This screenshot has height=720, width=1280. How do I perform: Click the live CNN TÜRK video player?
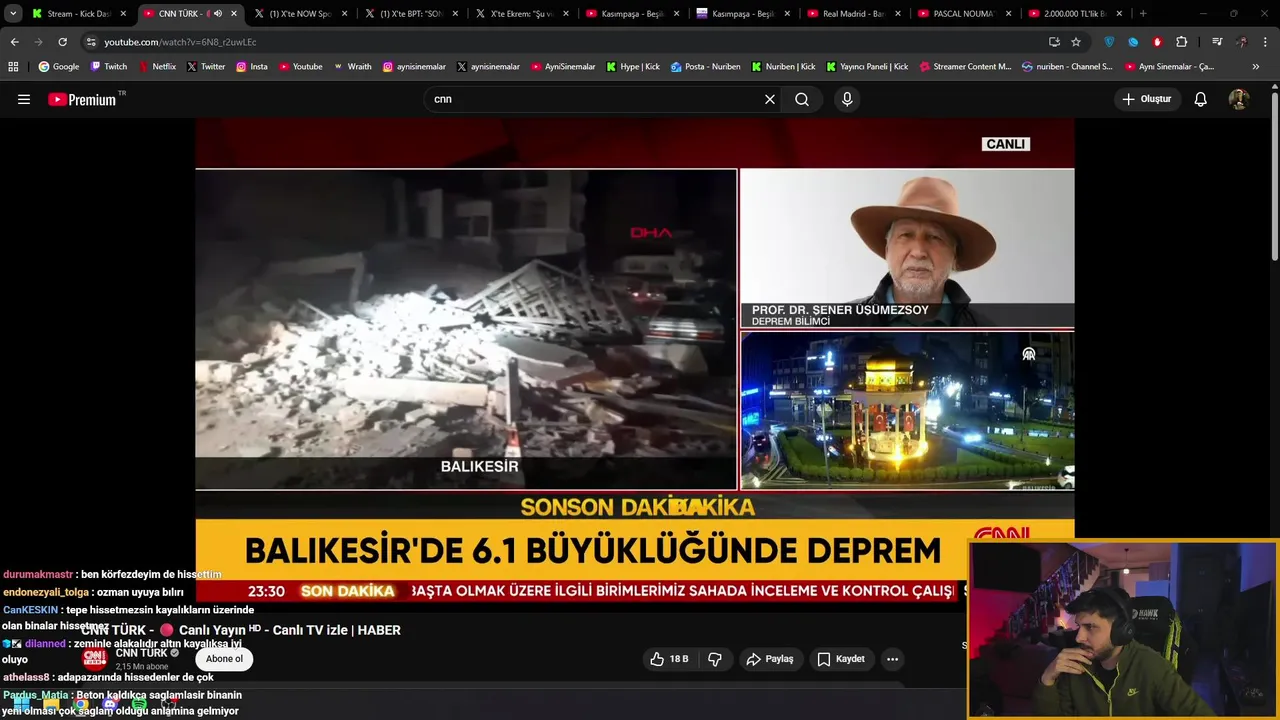(635, 360)
